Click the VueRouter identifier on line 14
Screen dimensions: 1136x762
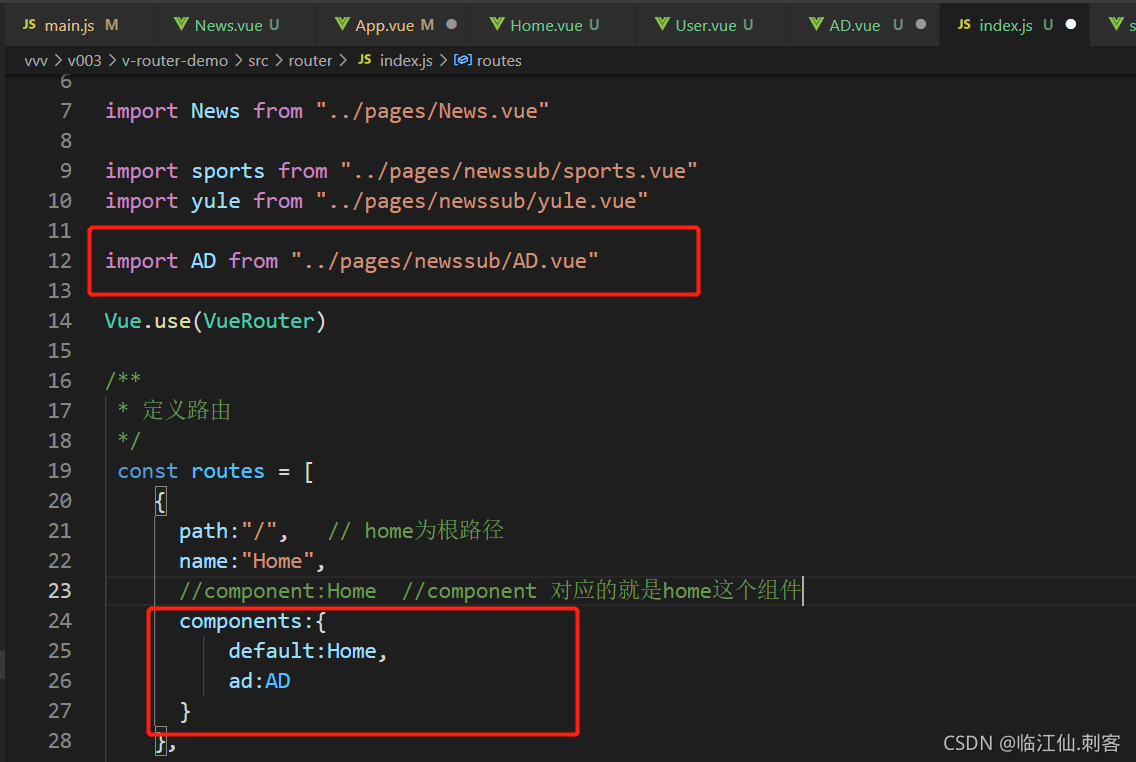pos(259,321)
